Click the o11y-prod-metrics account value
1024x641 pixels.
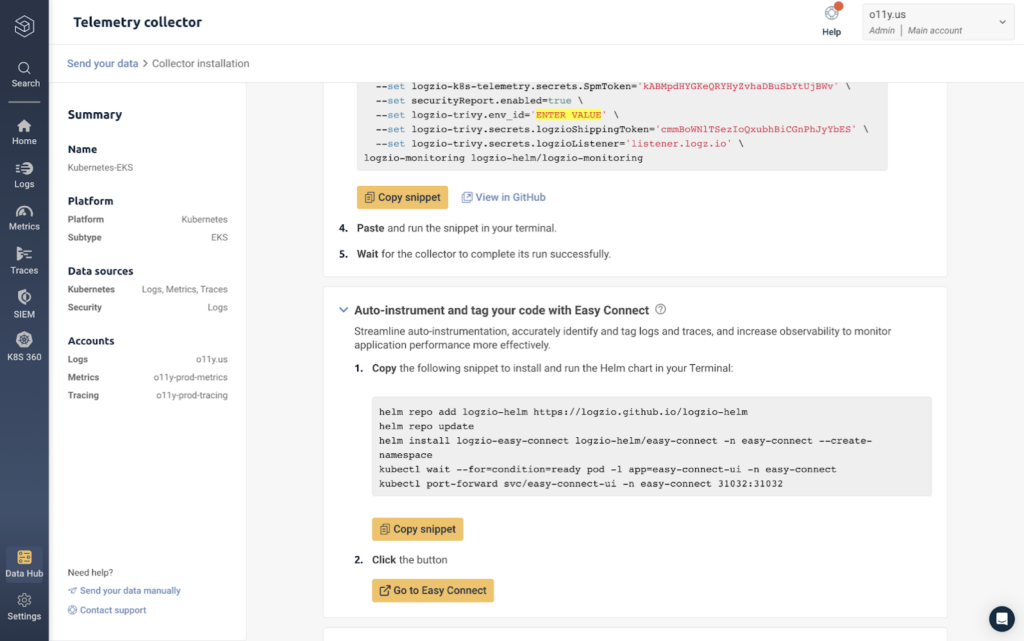click(x=191, y=377)
